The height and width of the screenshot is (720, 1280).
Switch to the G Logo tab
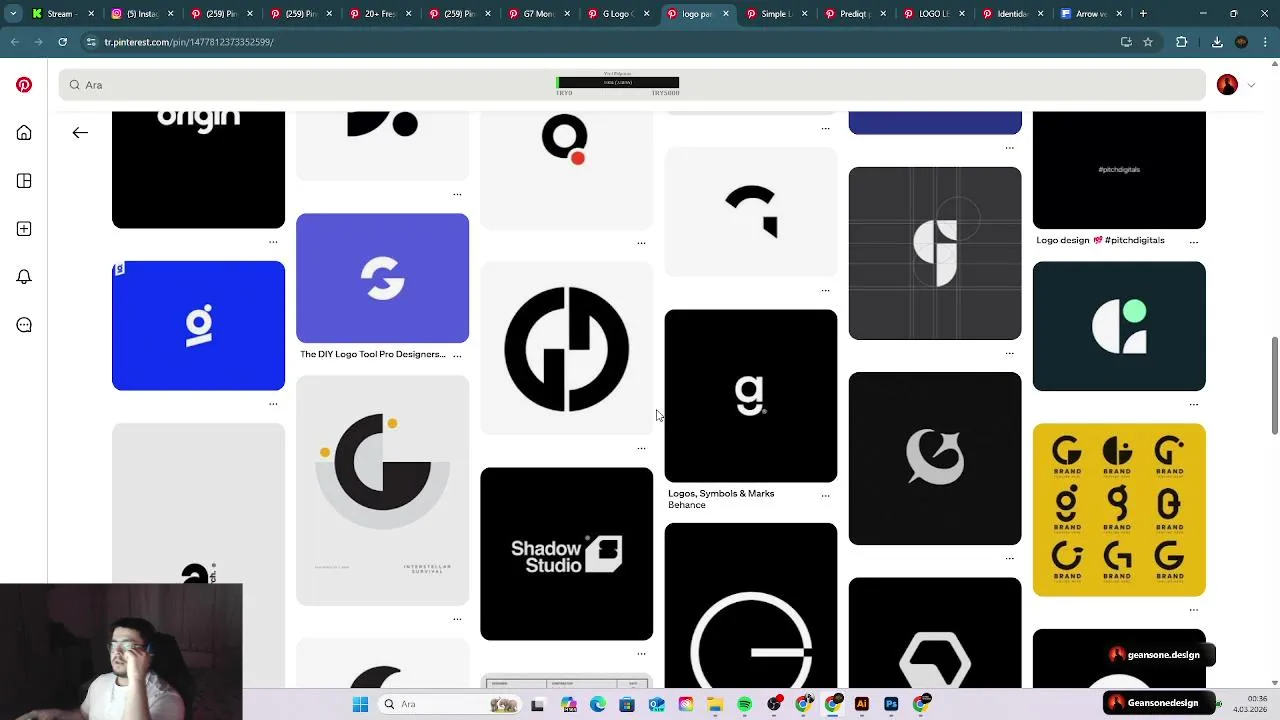pos(619,14)
